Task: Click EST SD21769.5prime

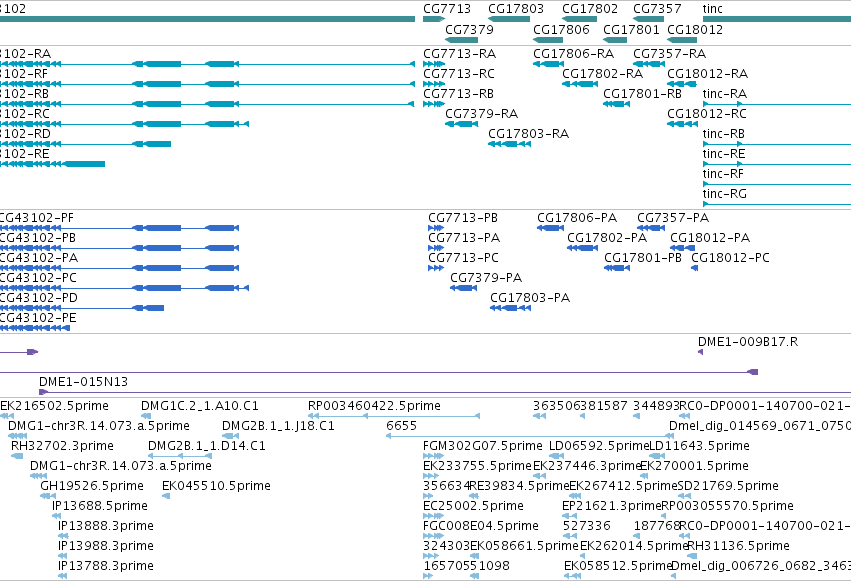Action: point(728,486)
